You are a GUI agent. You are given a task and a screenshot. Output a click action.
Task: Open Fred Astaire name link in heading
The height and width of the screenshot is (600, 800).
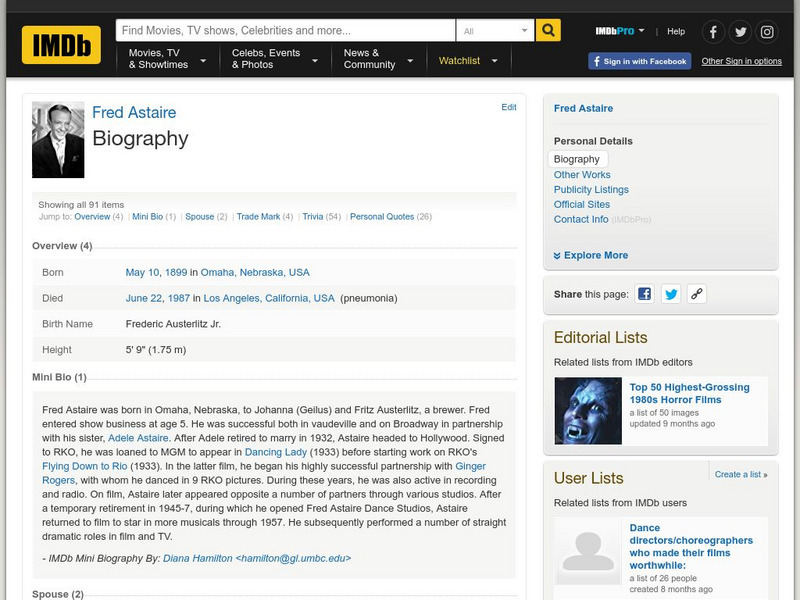click(134, 112)
